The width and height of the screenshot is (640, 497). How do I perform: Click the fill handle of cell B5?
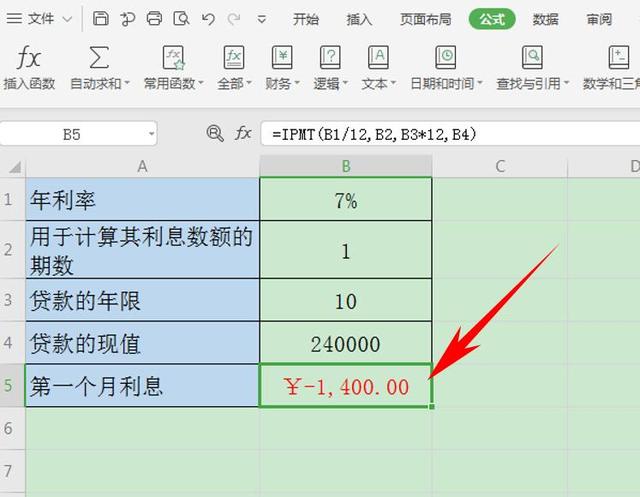(x=432, y=406)
